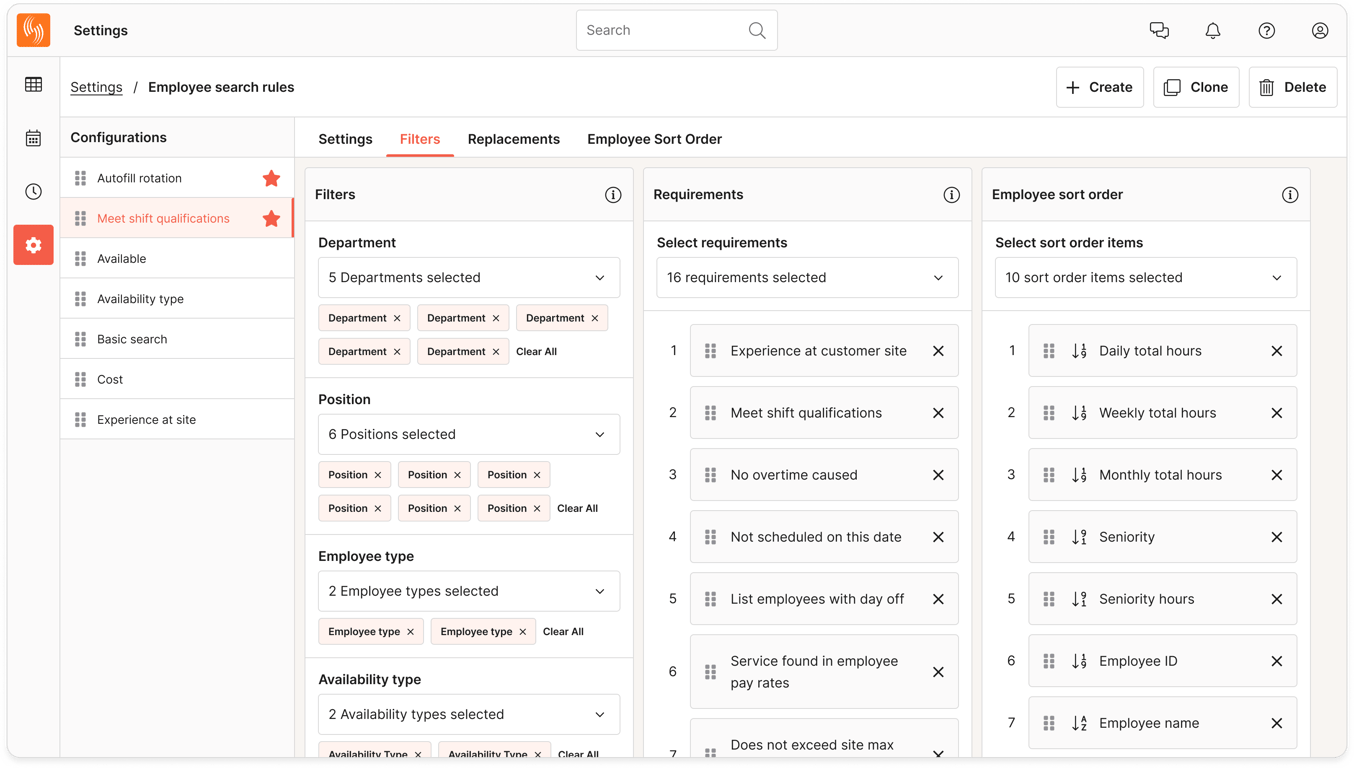
Task: Toggle favorite star on Autofill rotation
Action: 271,178
